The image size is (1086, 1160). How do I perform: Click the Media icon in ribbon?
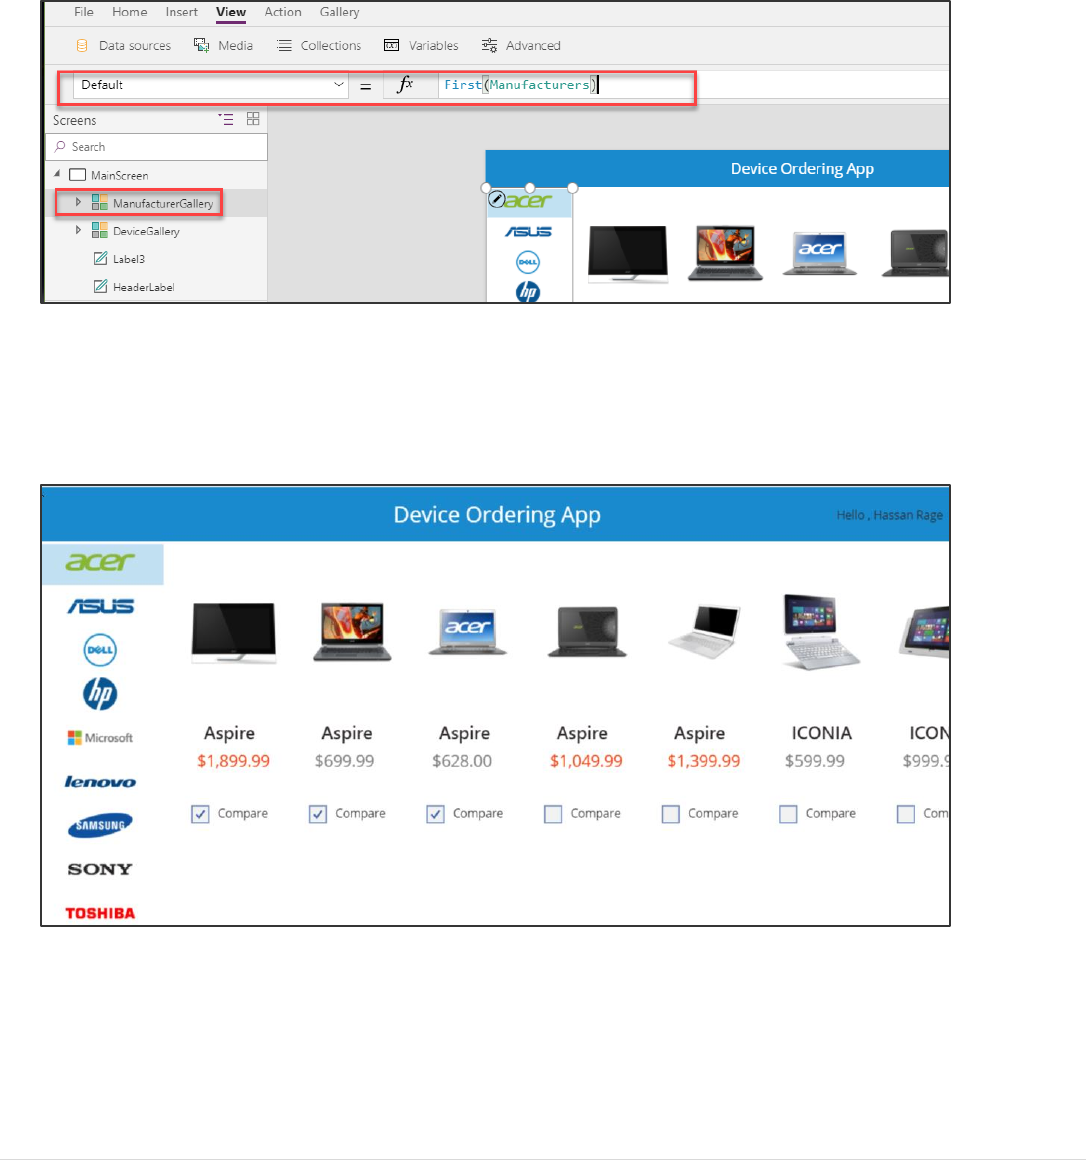pos(201,46)
